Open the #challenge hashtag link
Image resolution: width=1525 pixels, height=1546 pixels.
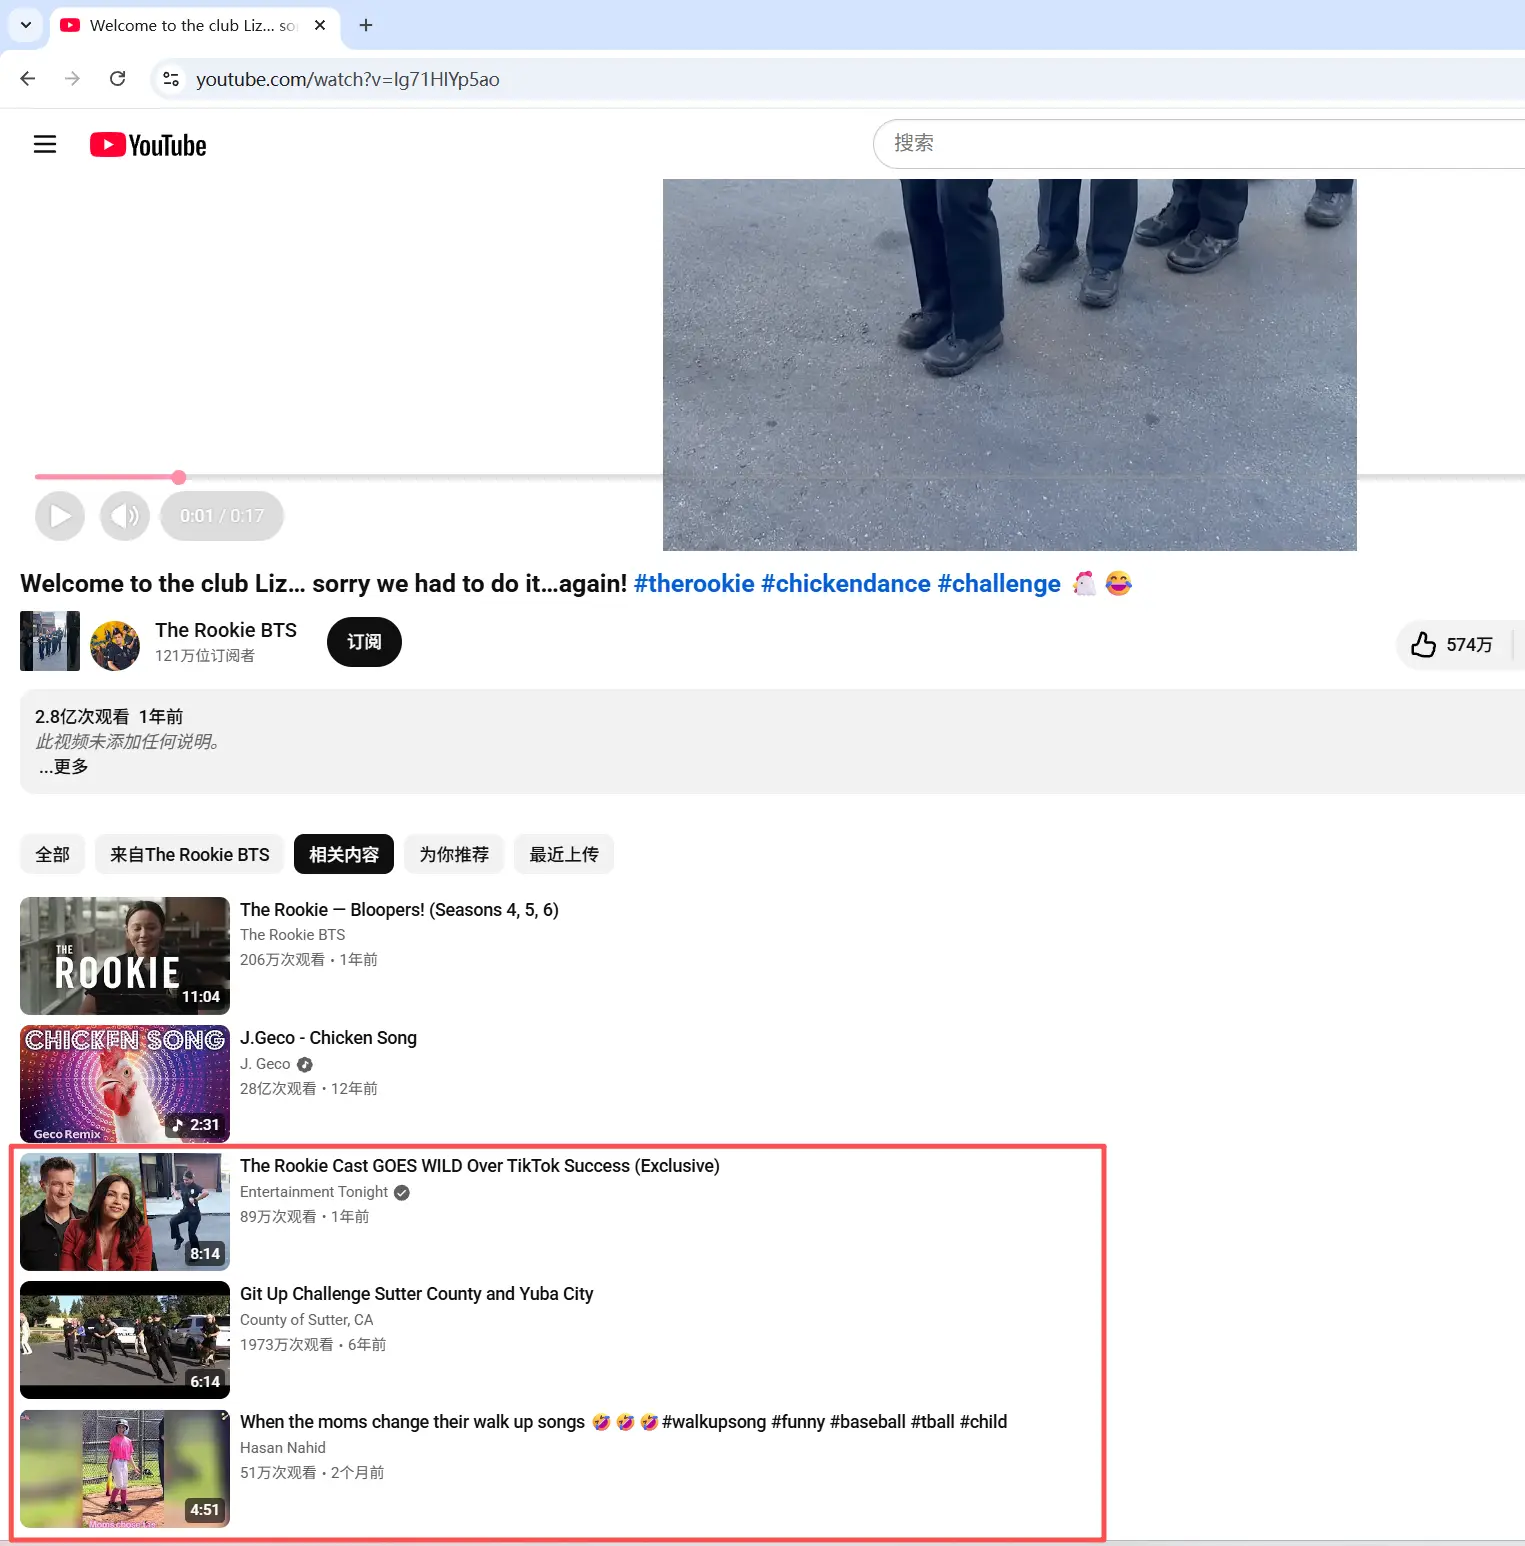tap(999, 584)
